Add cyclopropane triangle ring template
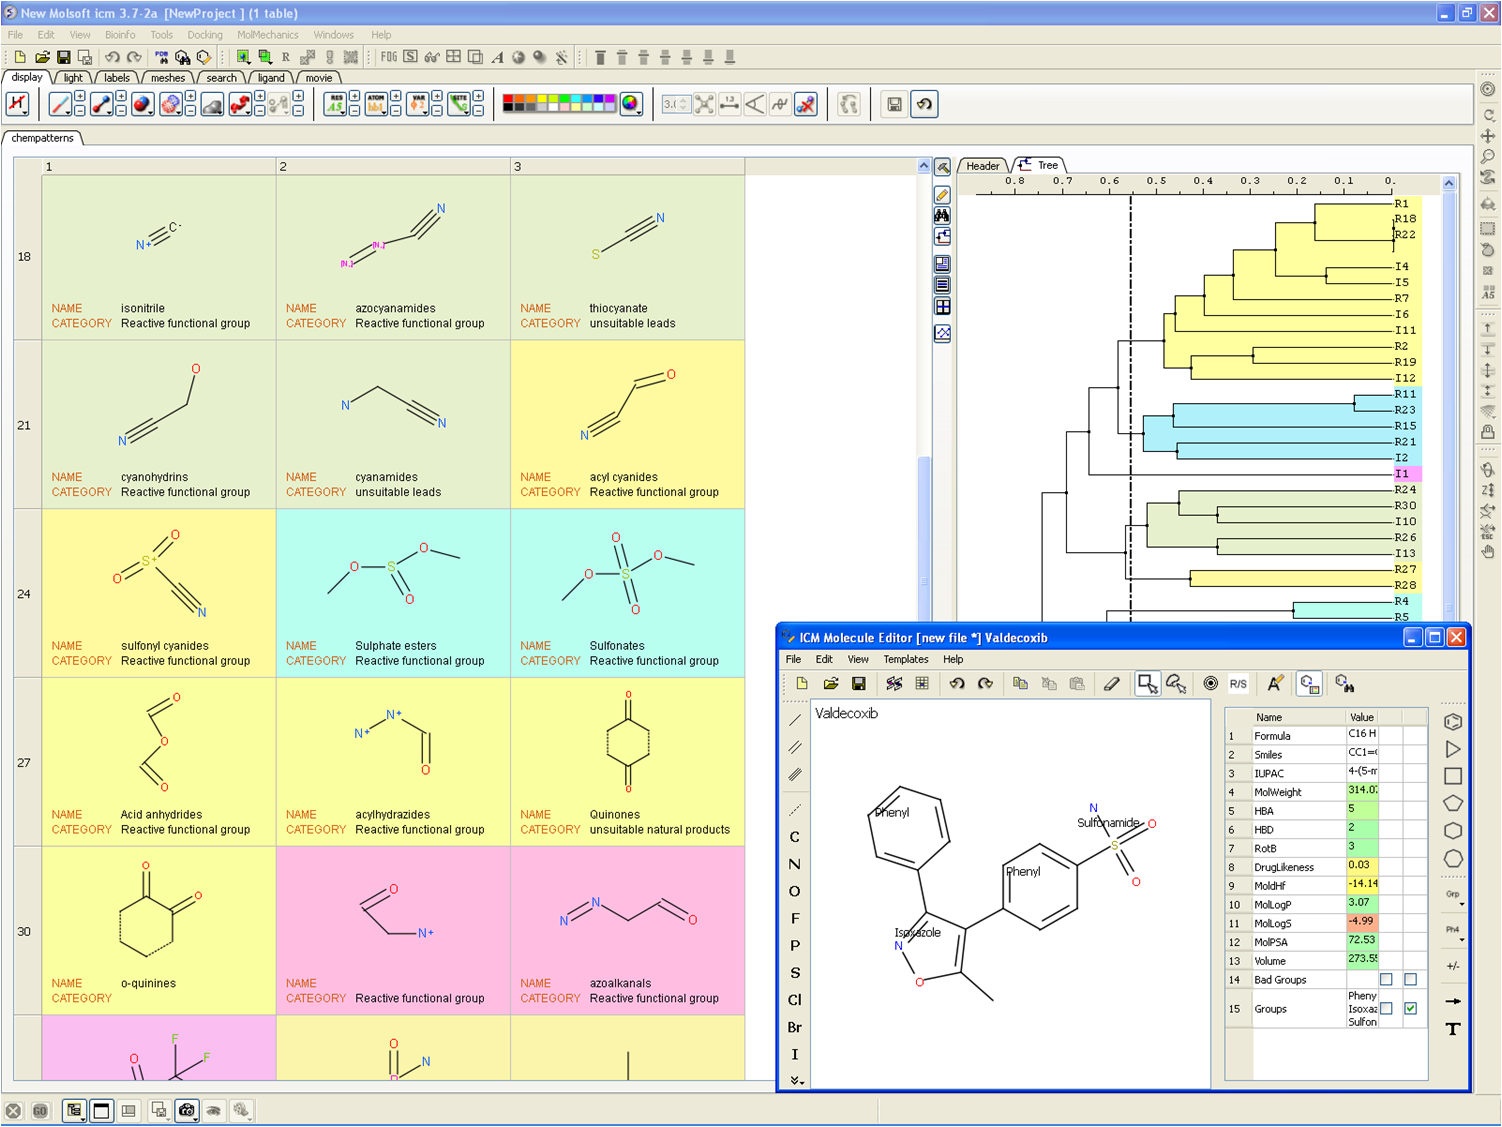 tap(1453, 749)
